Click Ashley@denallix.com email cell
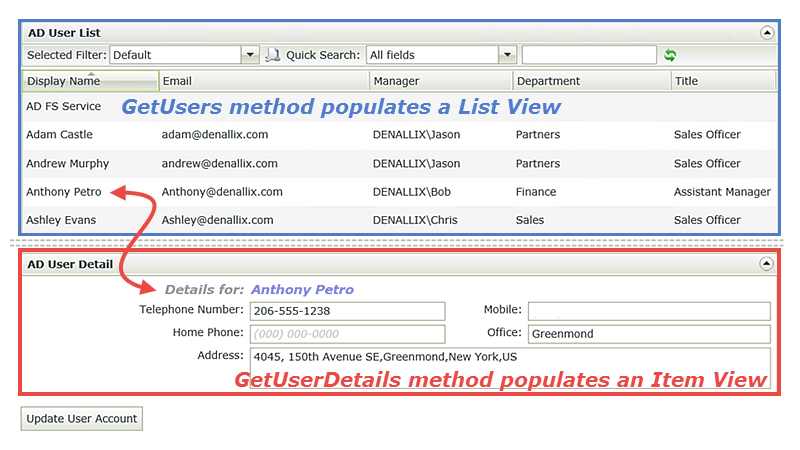This screenshot has height=450, width=800. (x=217, y=220)
